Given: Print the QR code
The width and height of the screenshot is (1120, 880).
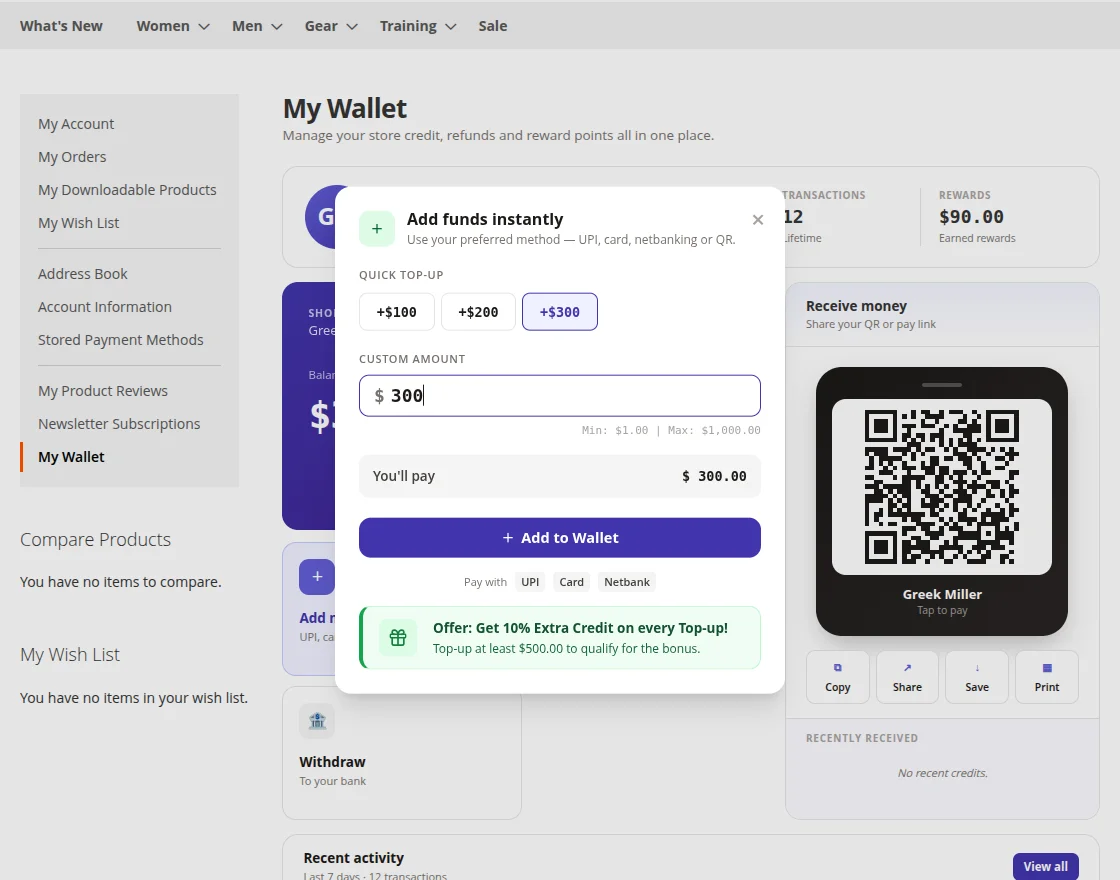Looking at the screenshot, I should tap(1046, 677).
